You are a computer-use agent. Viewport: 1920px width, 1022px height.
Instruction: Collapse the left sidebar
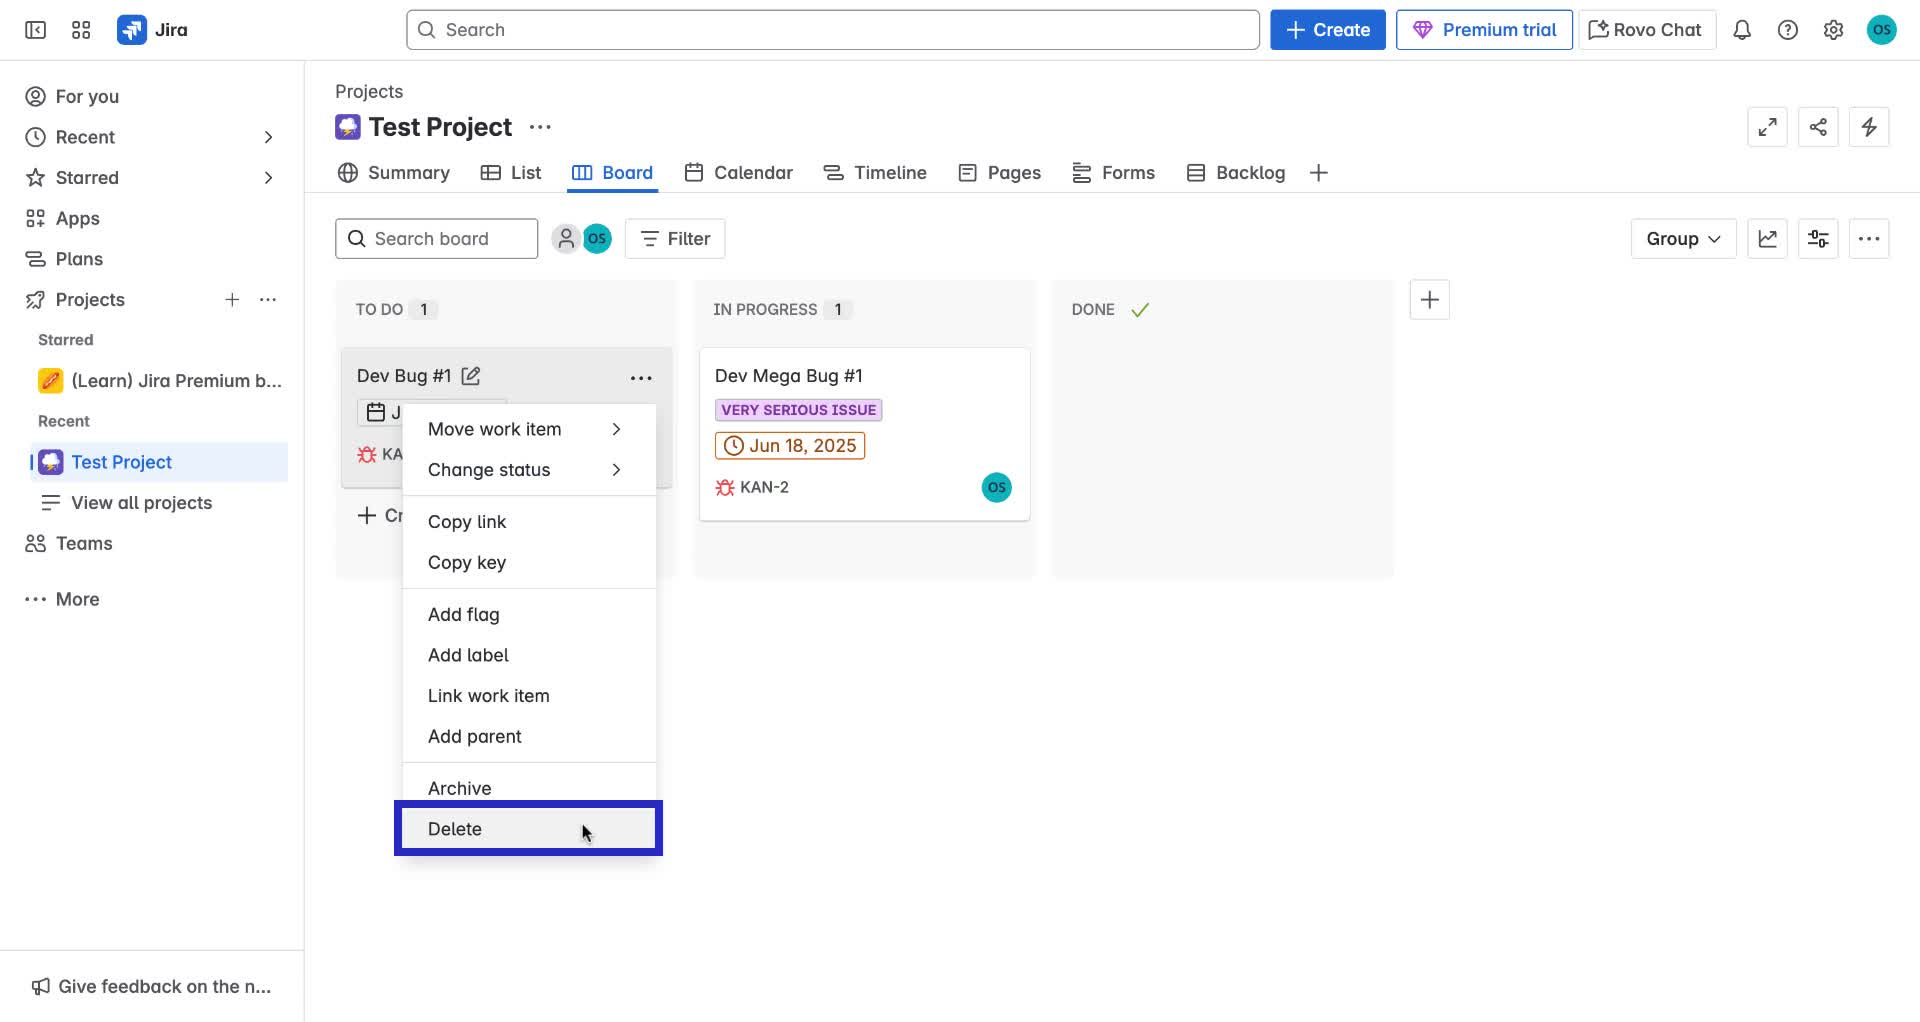pyautogui.click(x=34, y=30)
